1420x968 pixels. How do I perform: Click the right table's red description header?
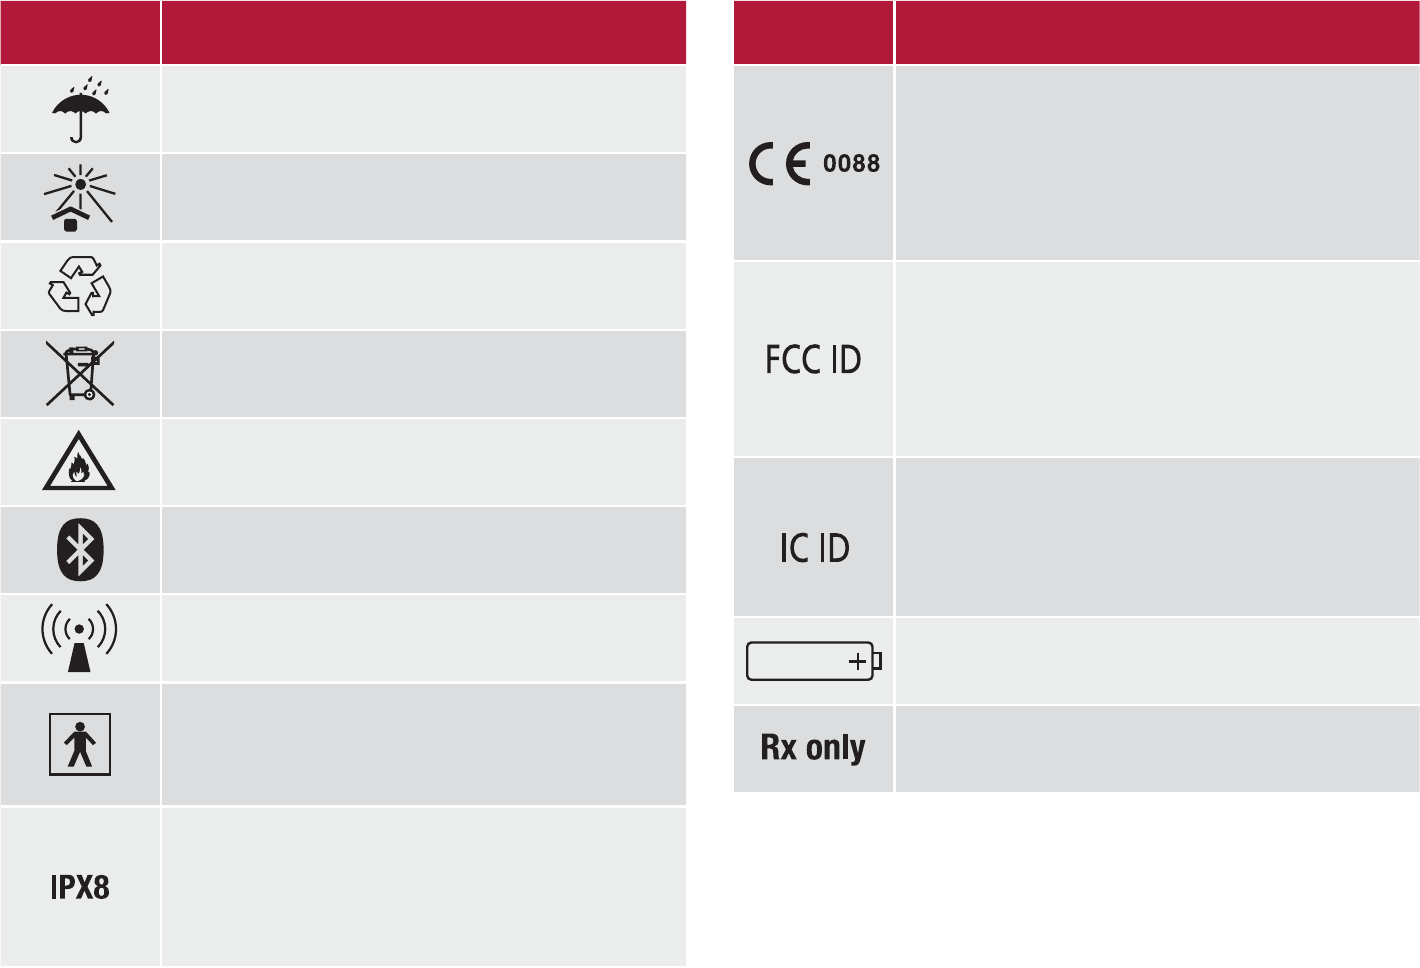point(1157,32)
